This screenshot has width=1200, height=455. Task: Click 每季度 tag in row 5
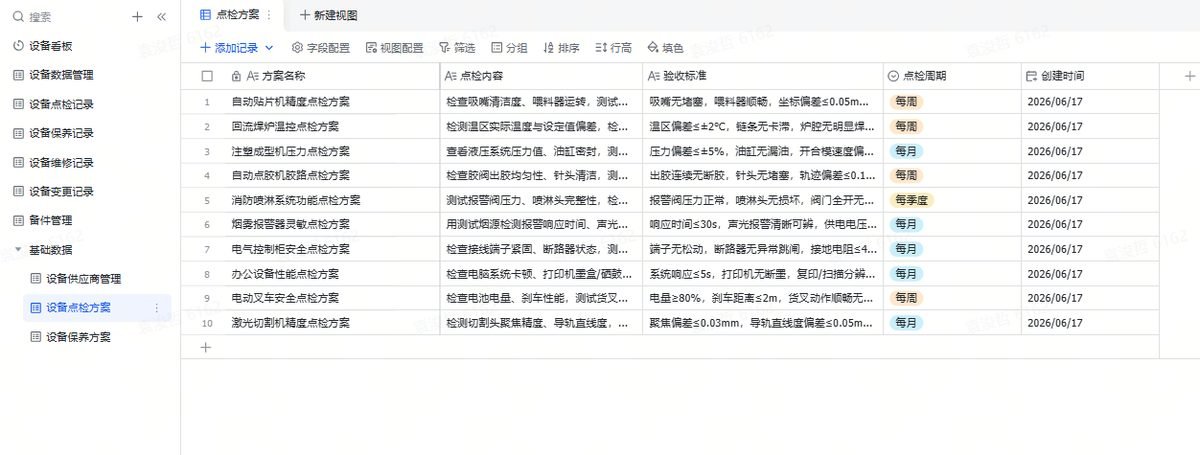pos(912,200)
